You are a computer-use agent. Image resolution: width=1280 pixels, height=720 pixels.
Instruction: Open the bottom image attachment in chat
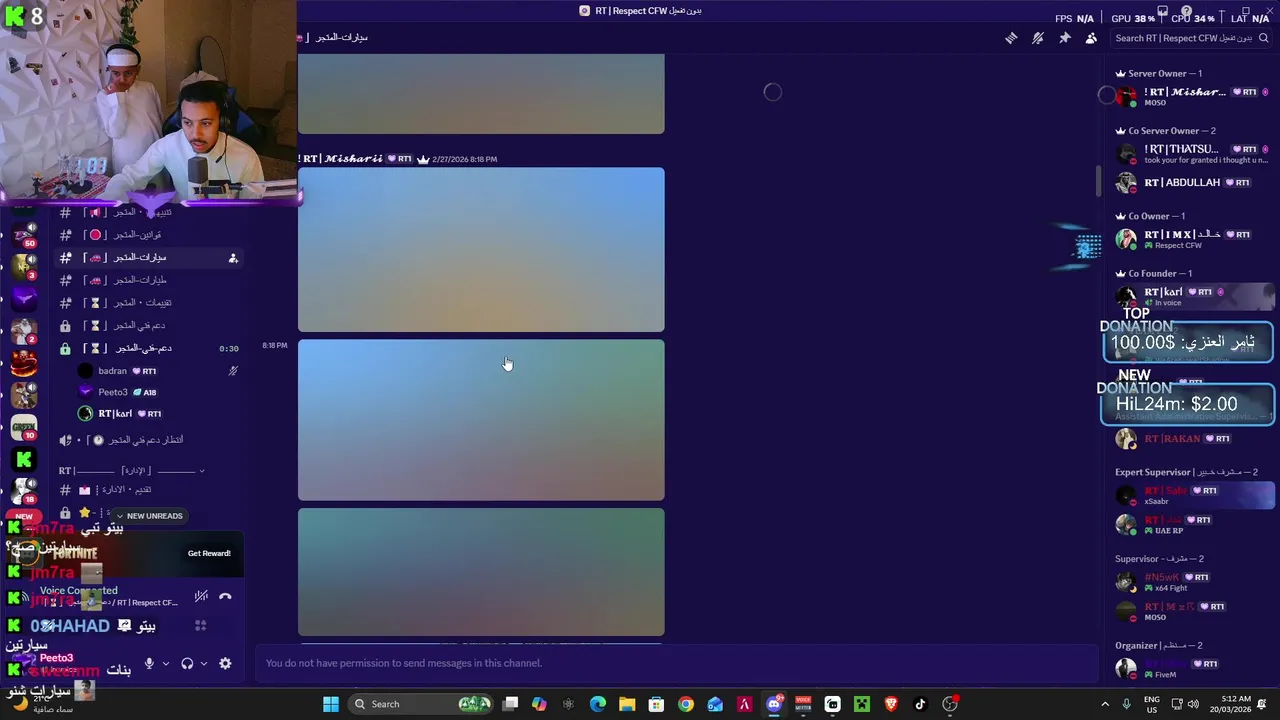click(481, 572)
